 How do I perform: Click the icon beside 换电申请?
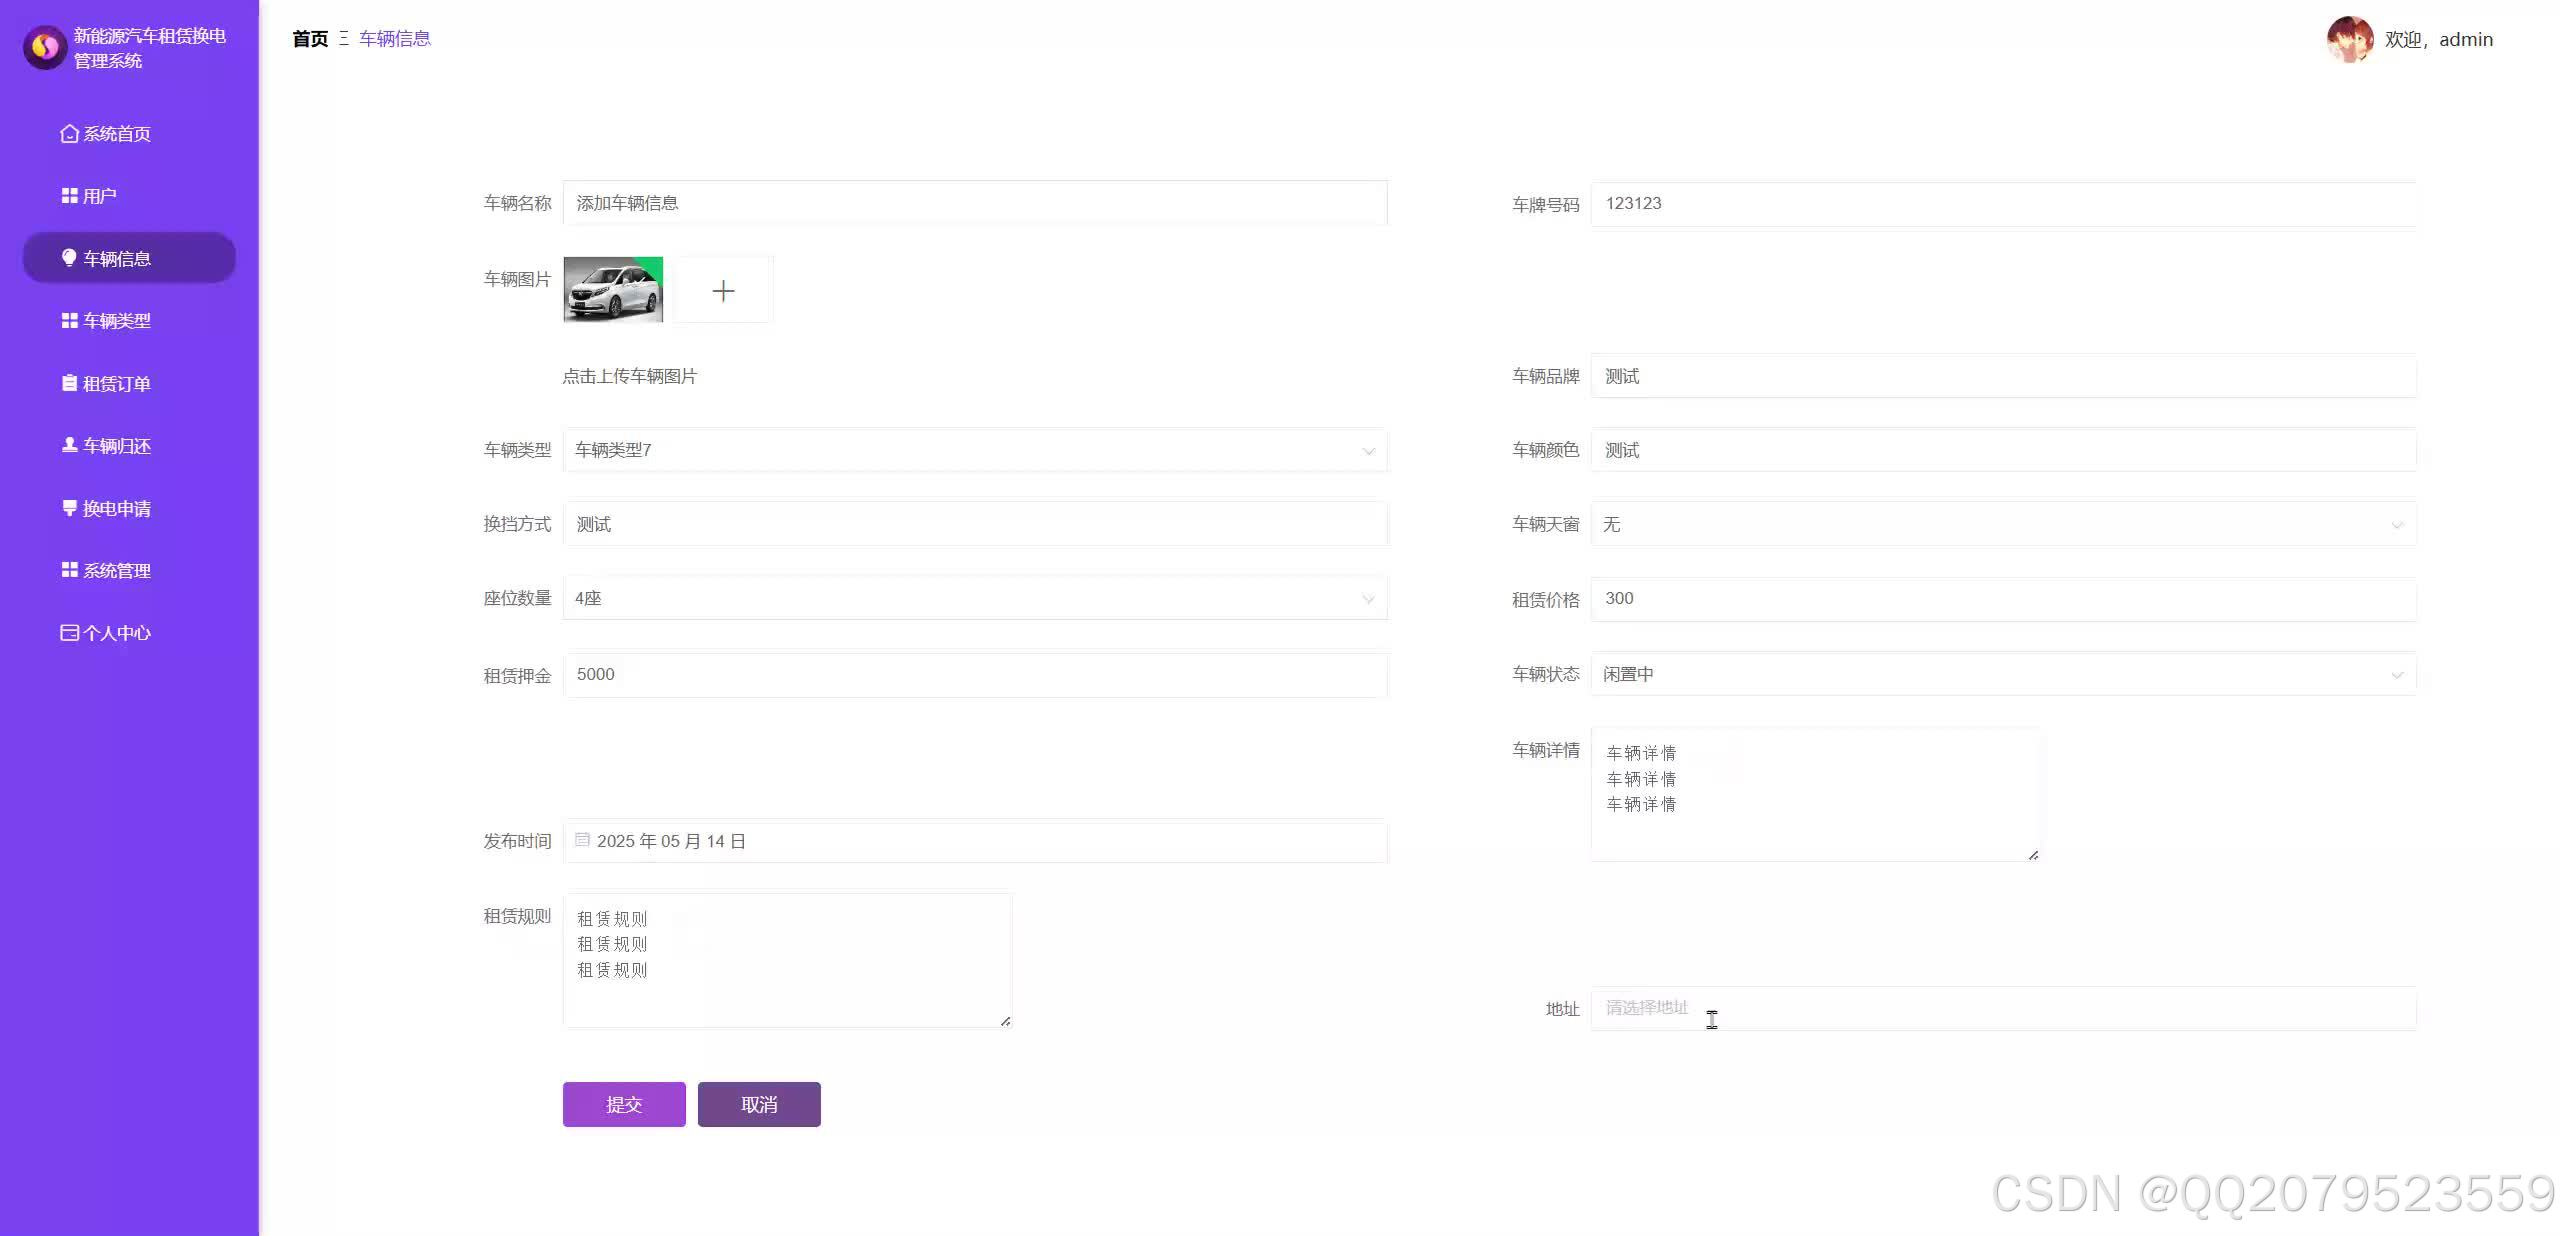point(69,508)
